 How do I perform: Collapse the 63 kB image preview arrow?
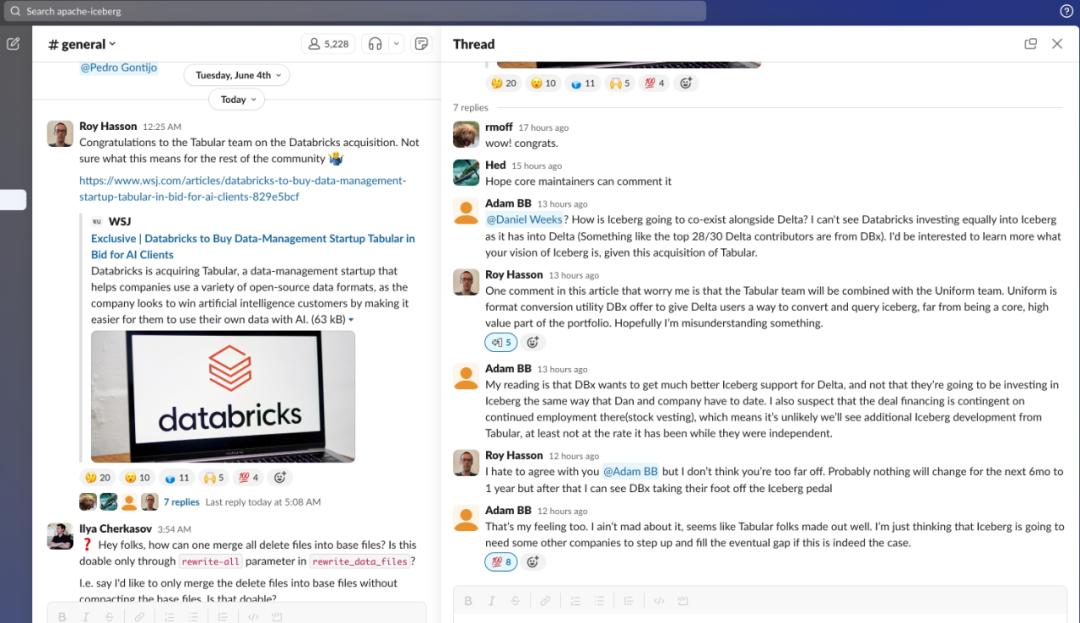pyautogui.click(x=351, y=320)
